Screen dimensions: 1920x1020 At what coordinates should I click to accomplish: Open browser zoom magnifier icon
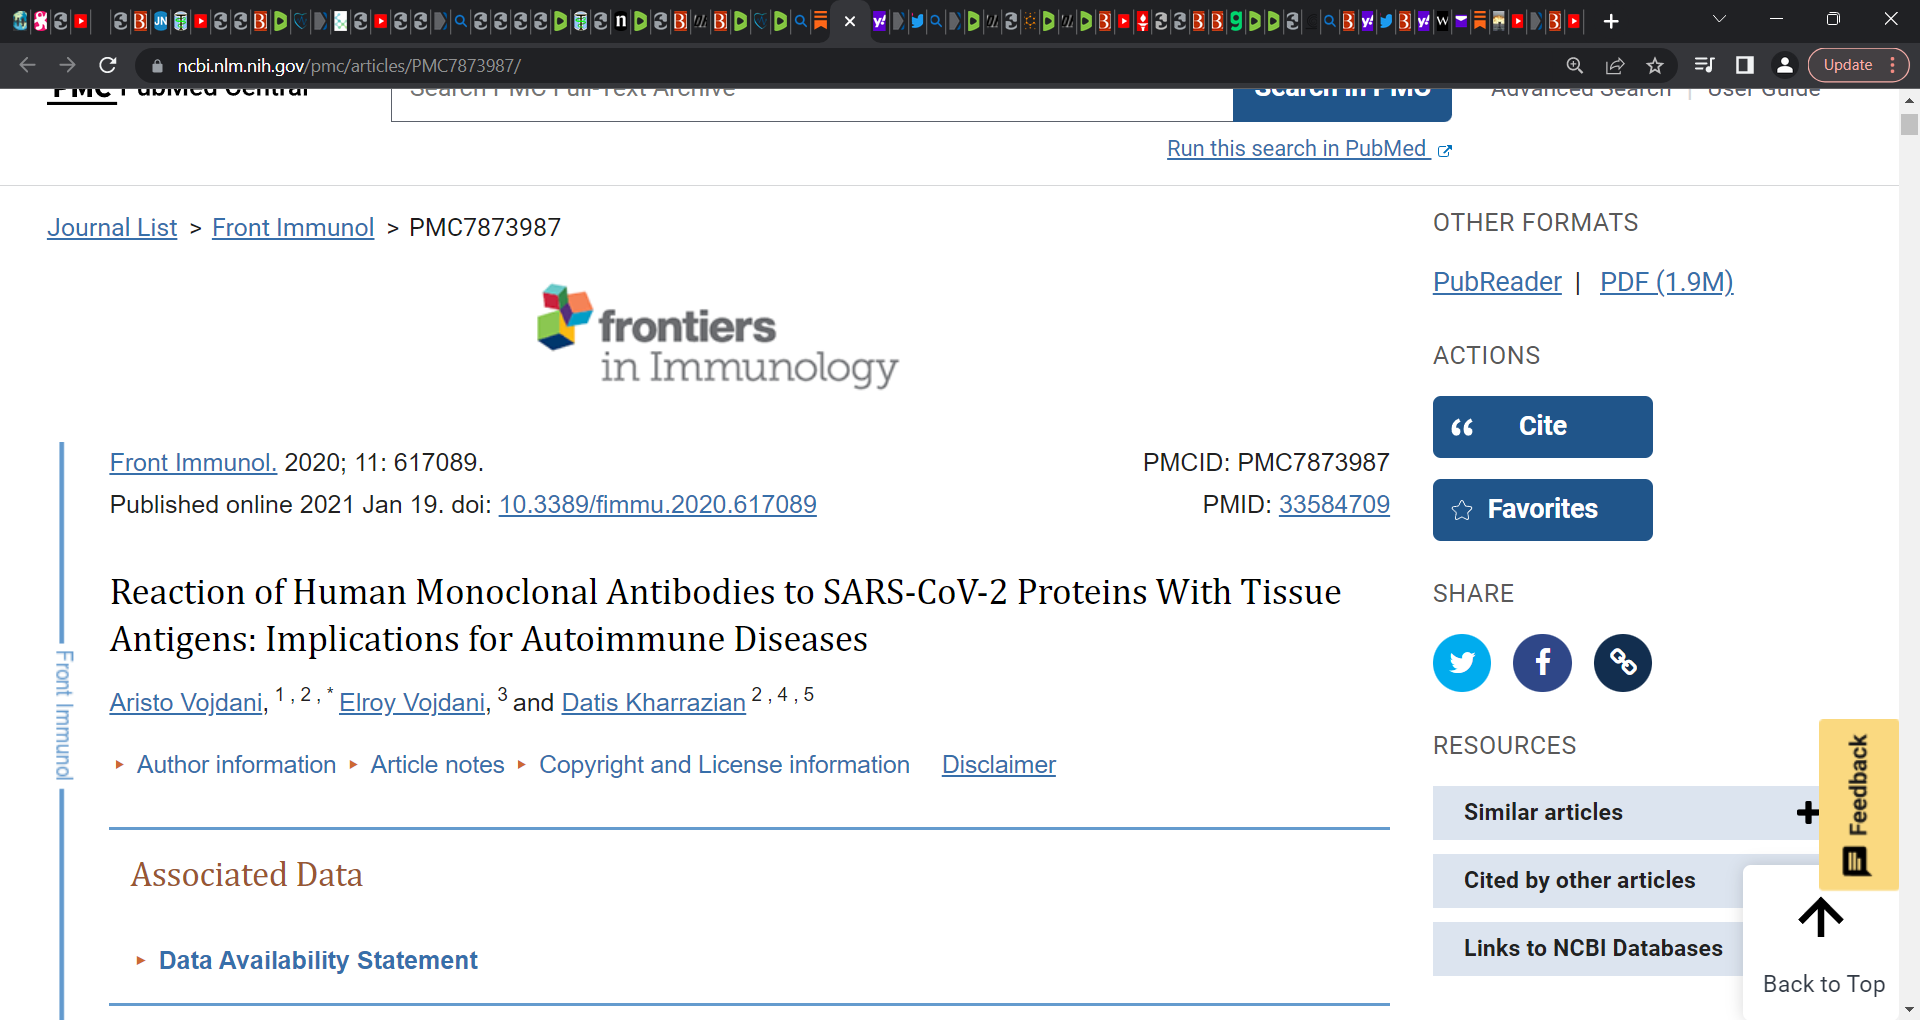click(x=1575, y=65)
